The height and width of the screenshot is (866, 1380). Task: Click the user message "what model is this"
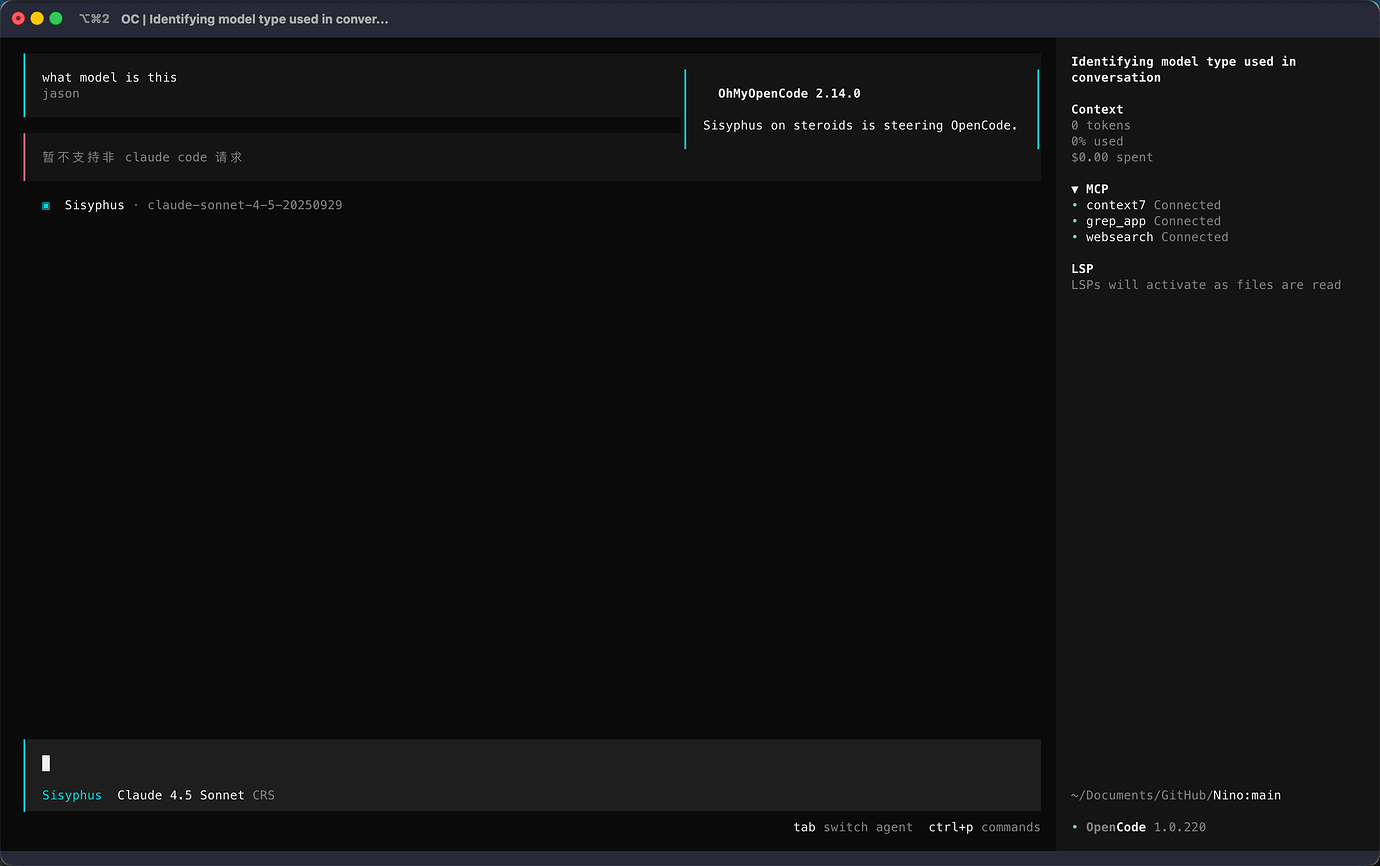pos(109,77)
